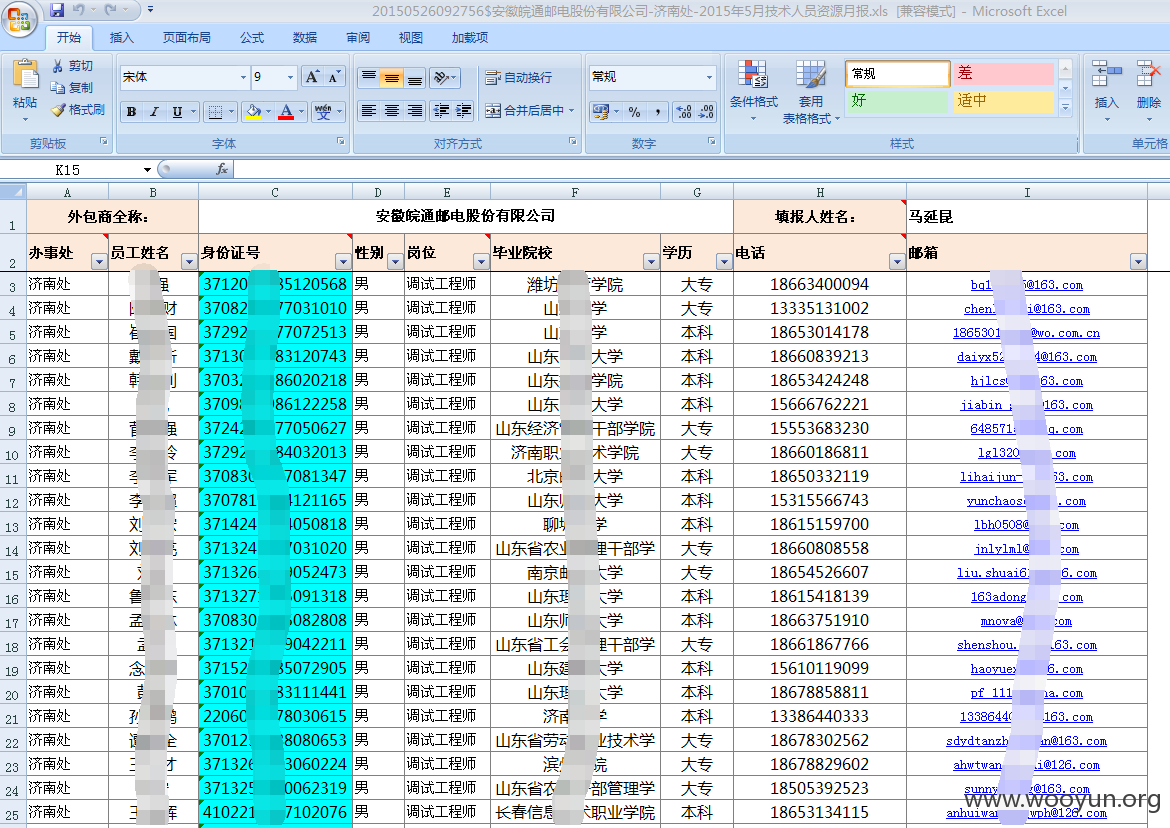
Task: Expand the cell styles gallery
Action: pyautogui.click(x=1066, y=108)
